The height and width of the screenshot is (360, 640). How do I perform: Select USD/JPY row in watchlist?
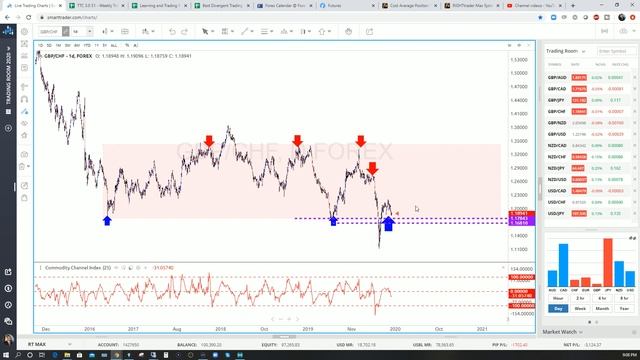click(x=590, y=213)
